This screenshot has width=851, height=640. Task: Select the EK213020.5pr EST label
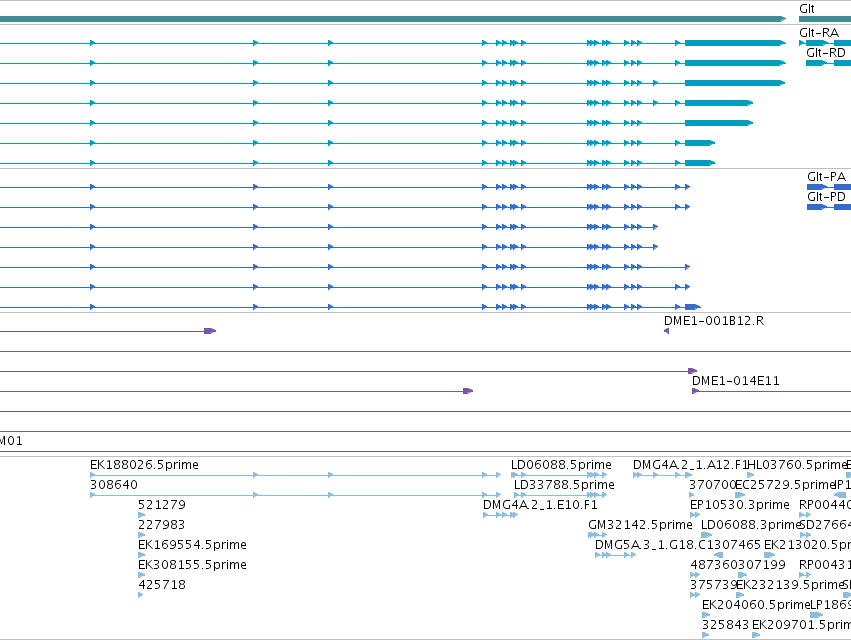pyautogui.click(x=807, y=544)
